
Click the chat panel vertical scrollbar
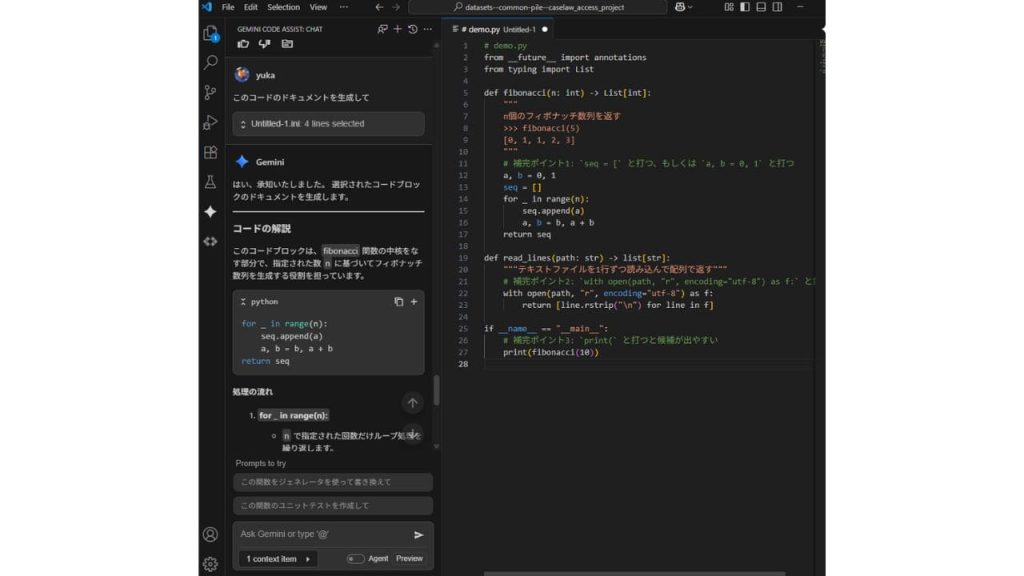point(436,391)
